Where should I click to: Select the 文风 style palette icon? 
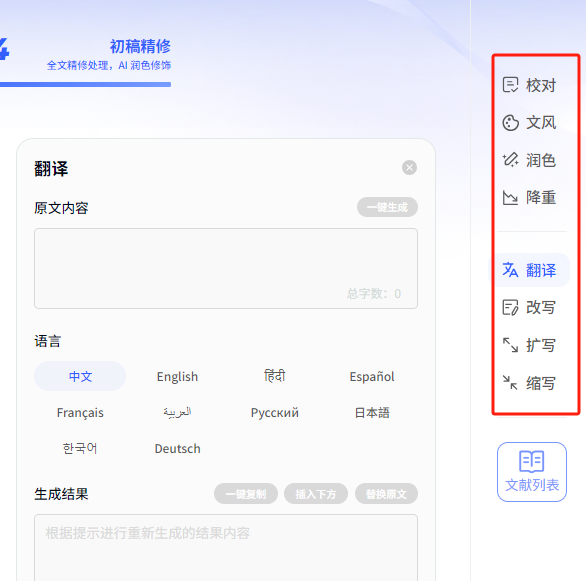pos(510,123)
